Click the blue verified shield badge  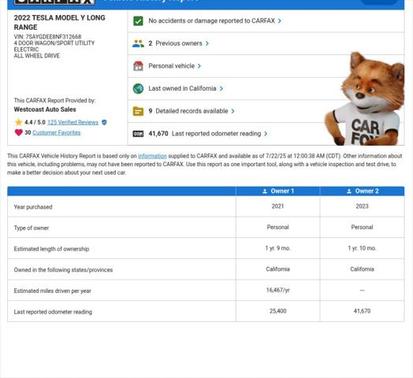[x=104, y=122]
